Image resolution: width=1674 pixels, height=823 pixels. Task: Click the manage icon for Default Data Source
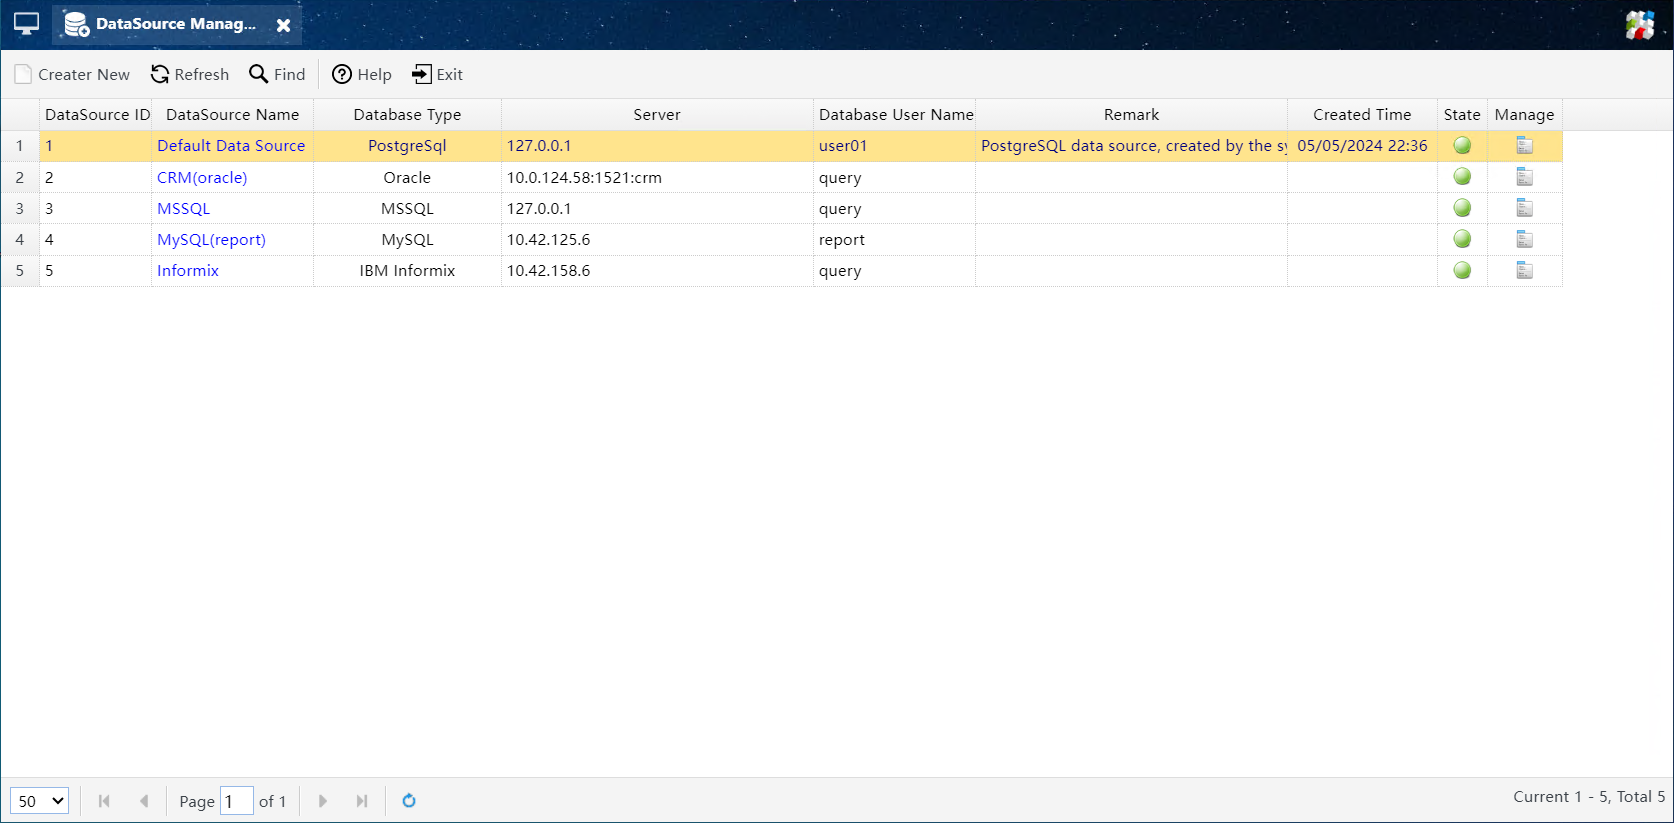[x=1525, y=145]
